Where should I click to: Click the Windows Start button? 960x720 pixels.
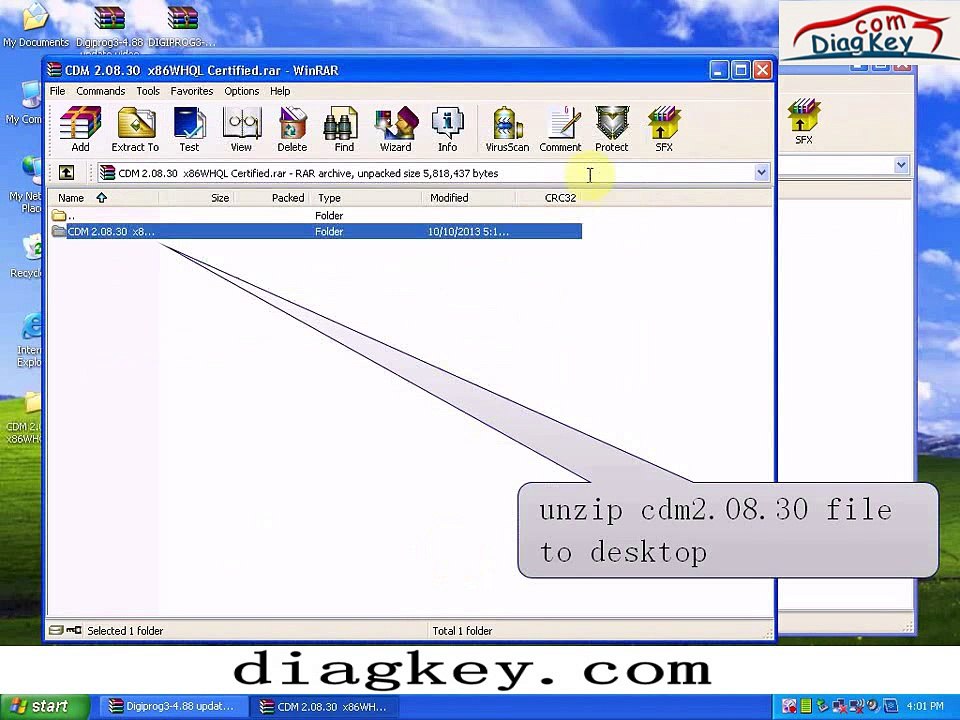click(44, 706)
